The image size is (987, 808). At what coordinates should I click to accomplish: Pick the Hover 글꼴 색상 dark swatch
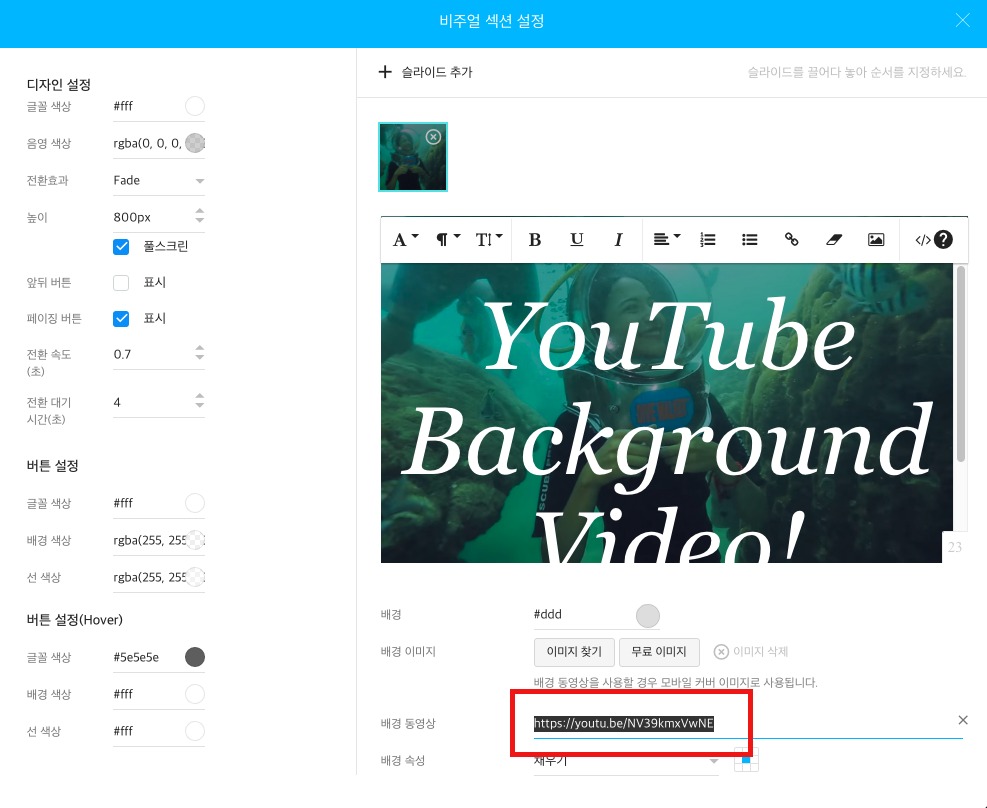click(x=195, y=657)
